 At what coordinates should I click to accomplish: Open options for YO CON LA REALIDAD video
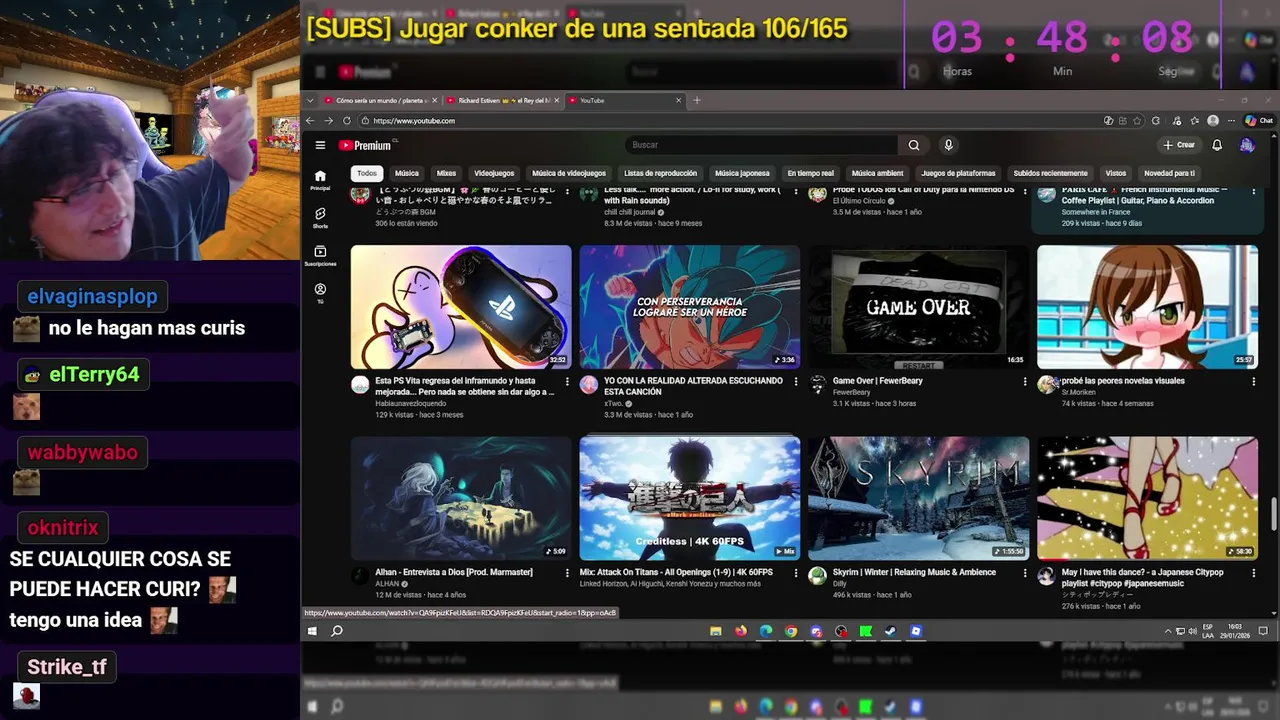[x=796, y=381]
